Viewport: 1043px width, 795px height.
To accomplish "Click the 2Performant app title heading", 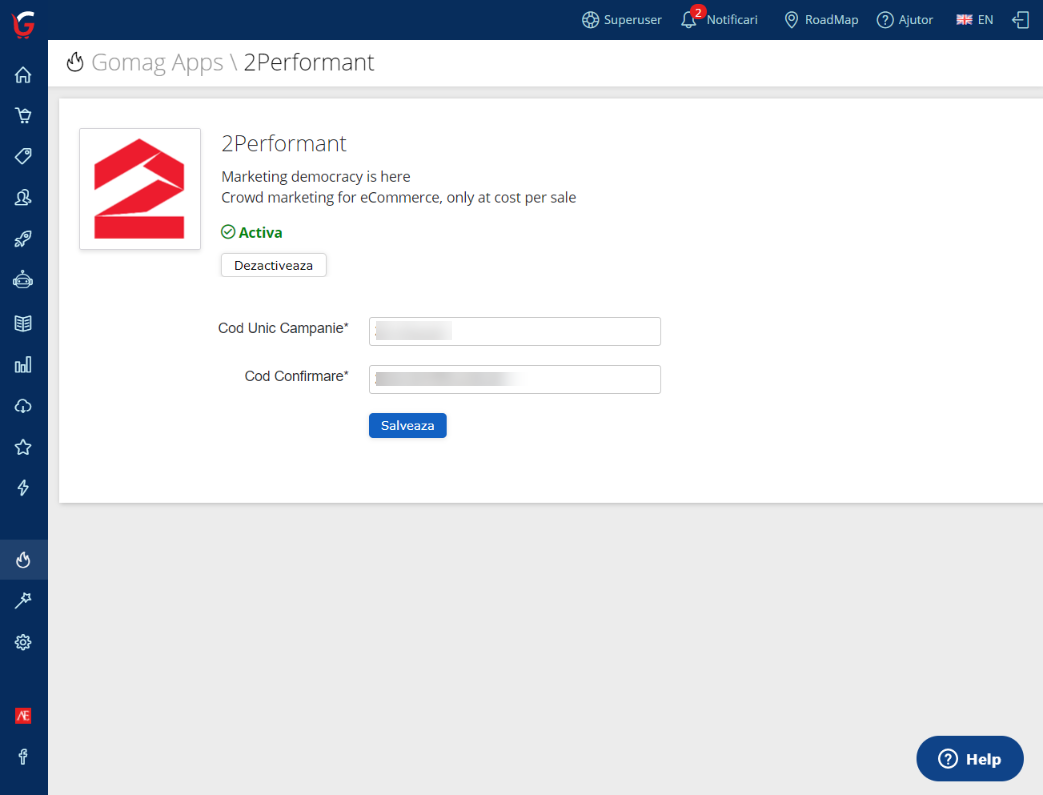I will [284, 144].
